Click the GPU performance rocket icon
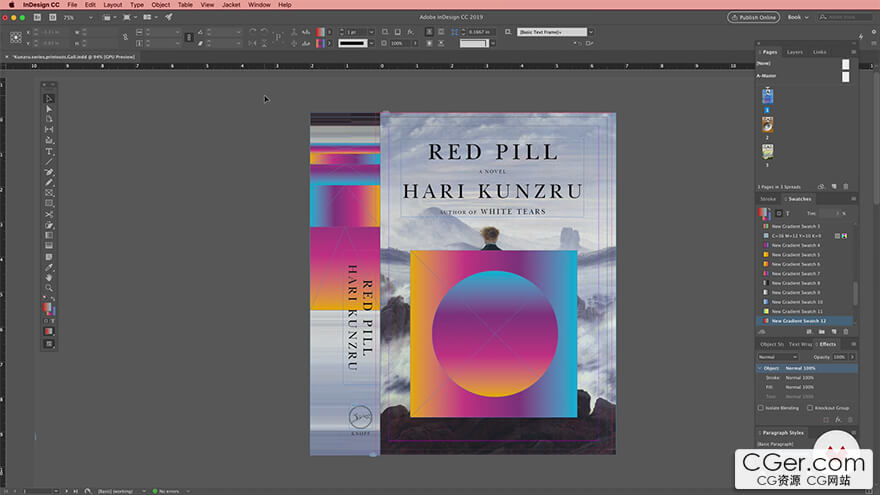 tap(168, 17)
